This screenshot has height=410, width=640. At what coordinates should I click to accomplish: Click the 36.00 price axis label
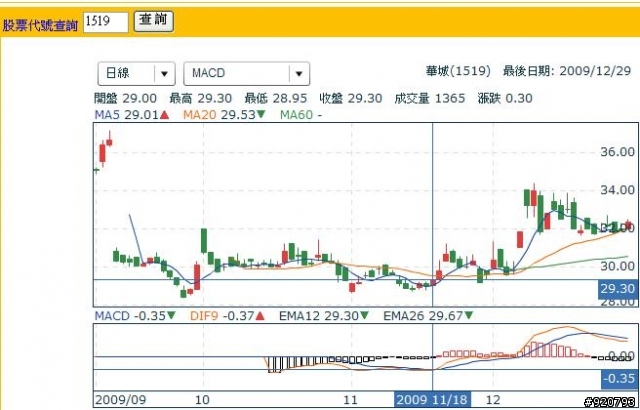618,152
